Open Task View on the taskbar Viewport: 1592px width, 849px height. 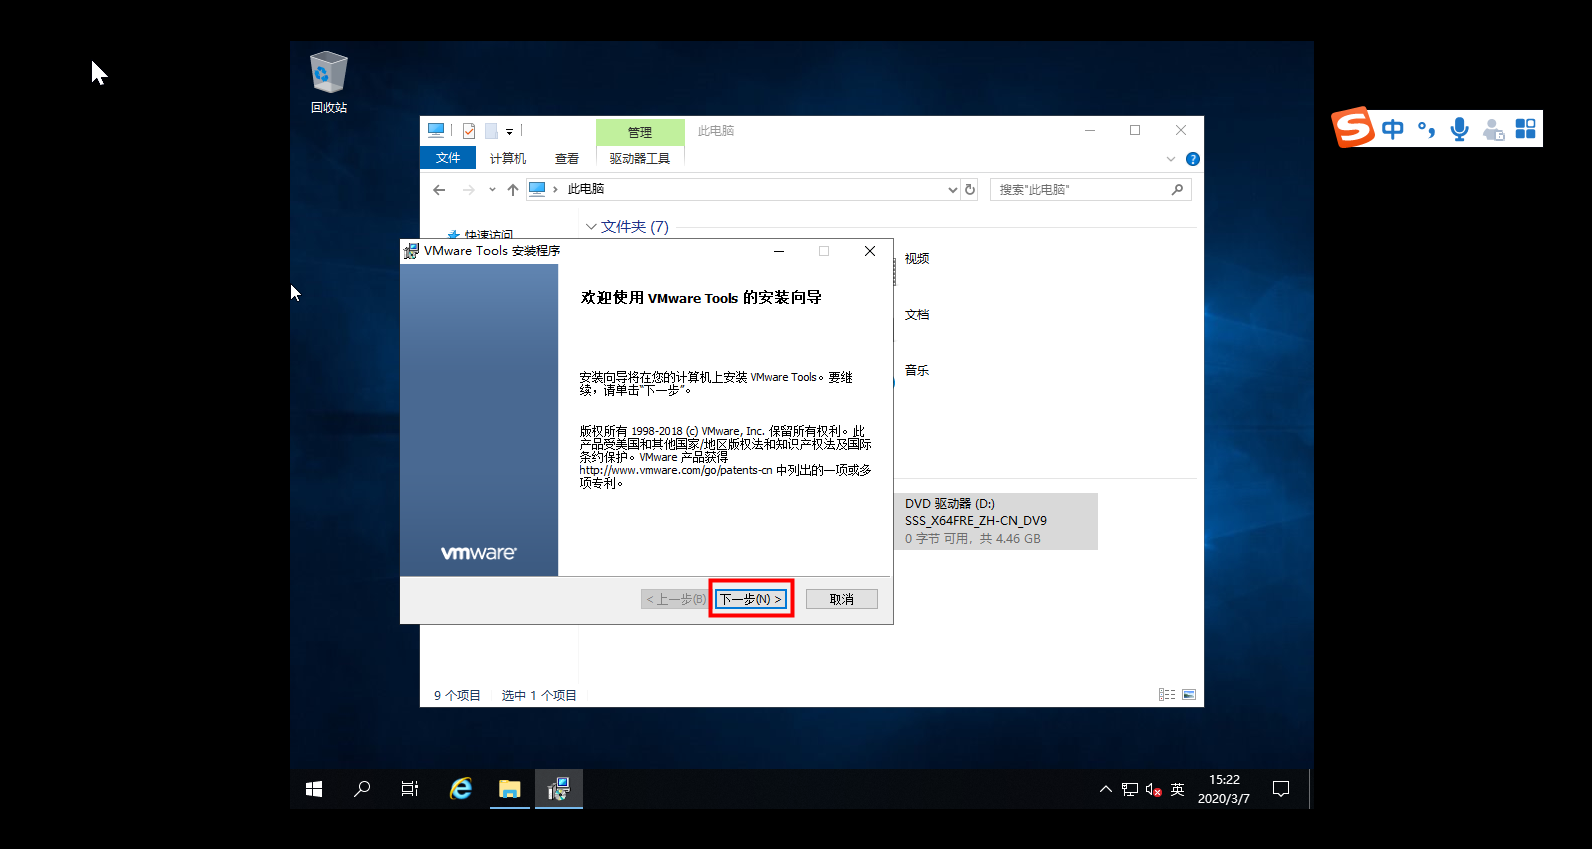410,789
